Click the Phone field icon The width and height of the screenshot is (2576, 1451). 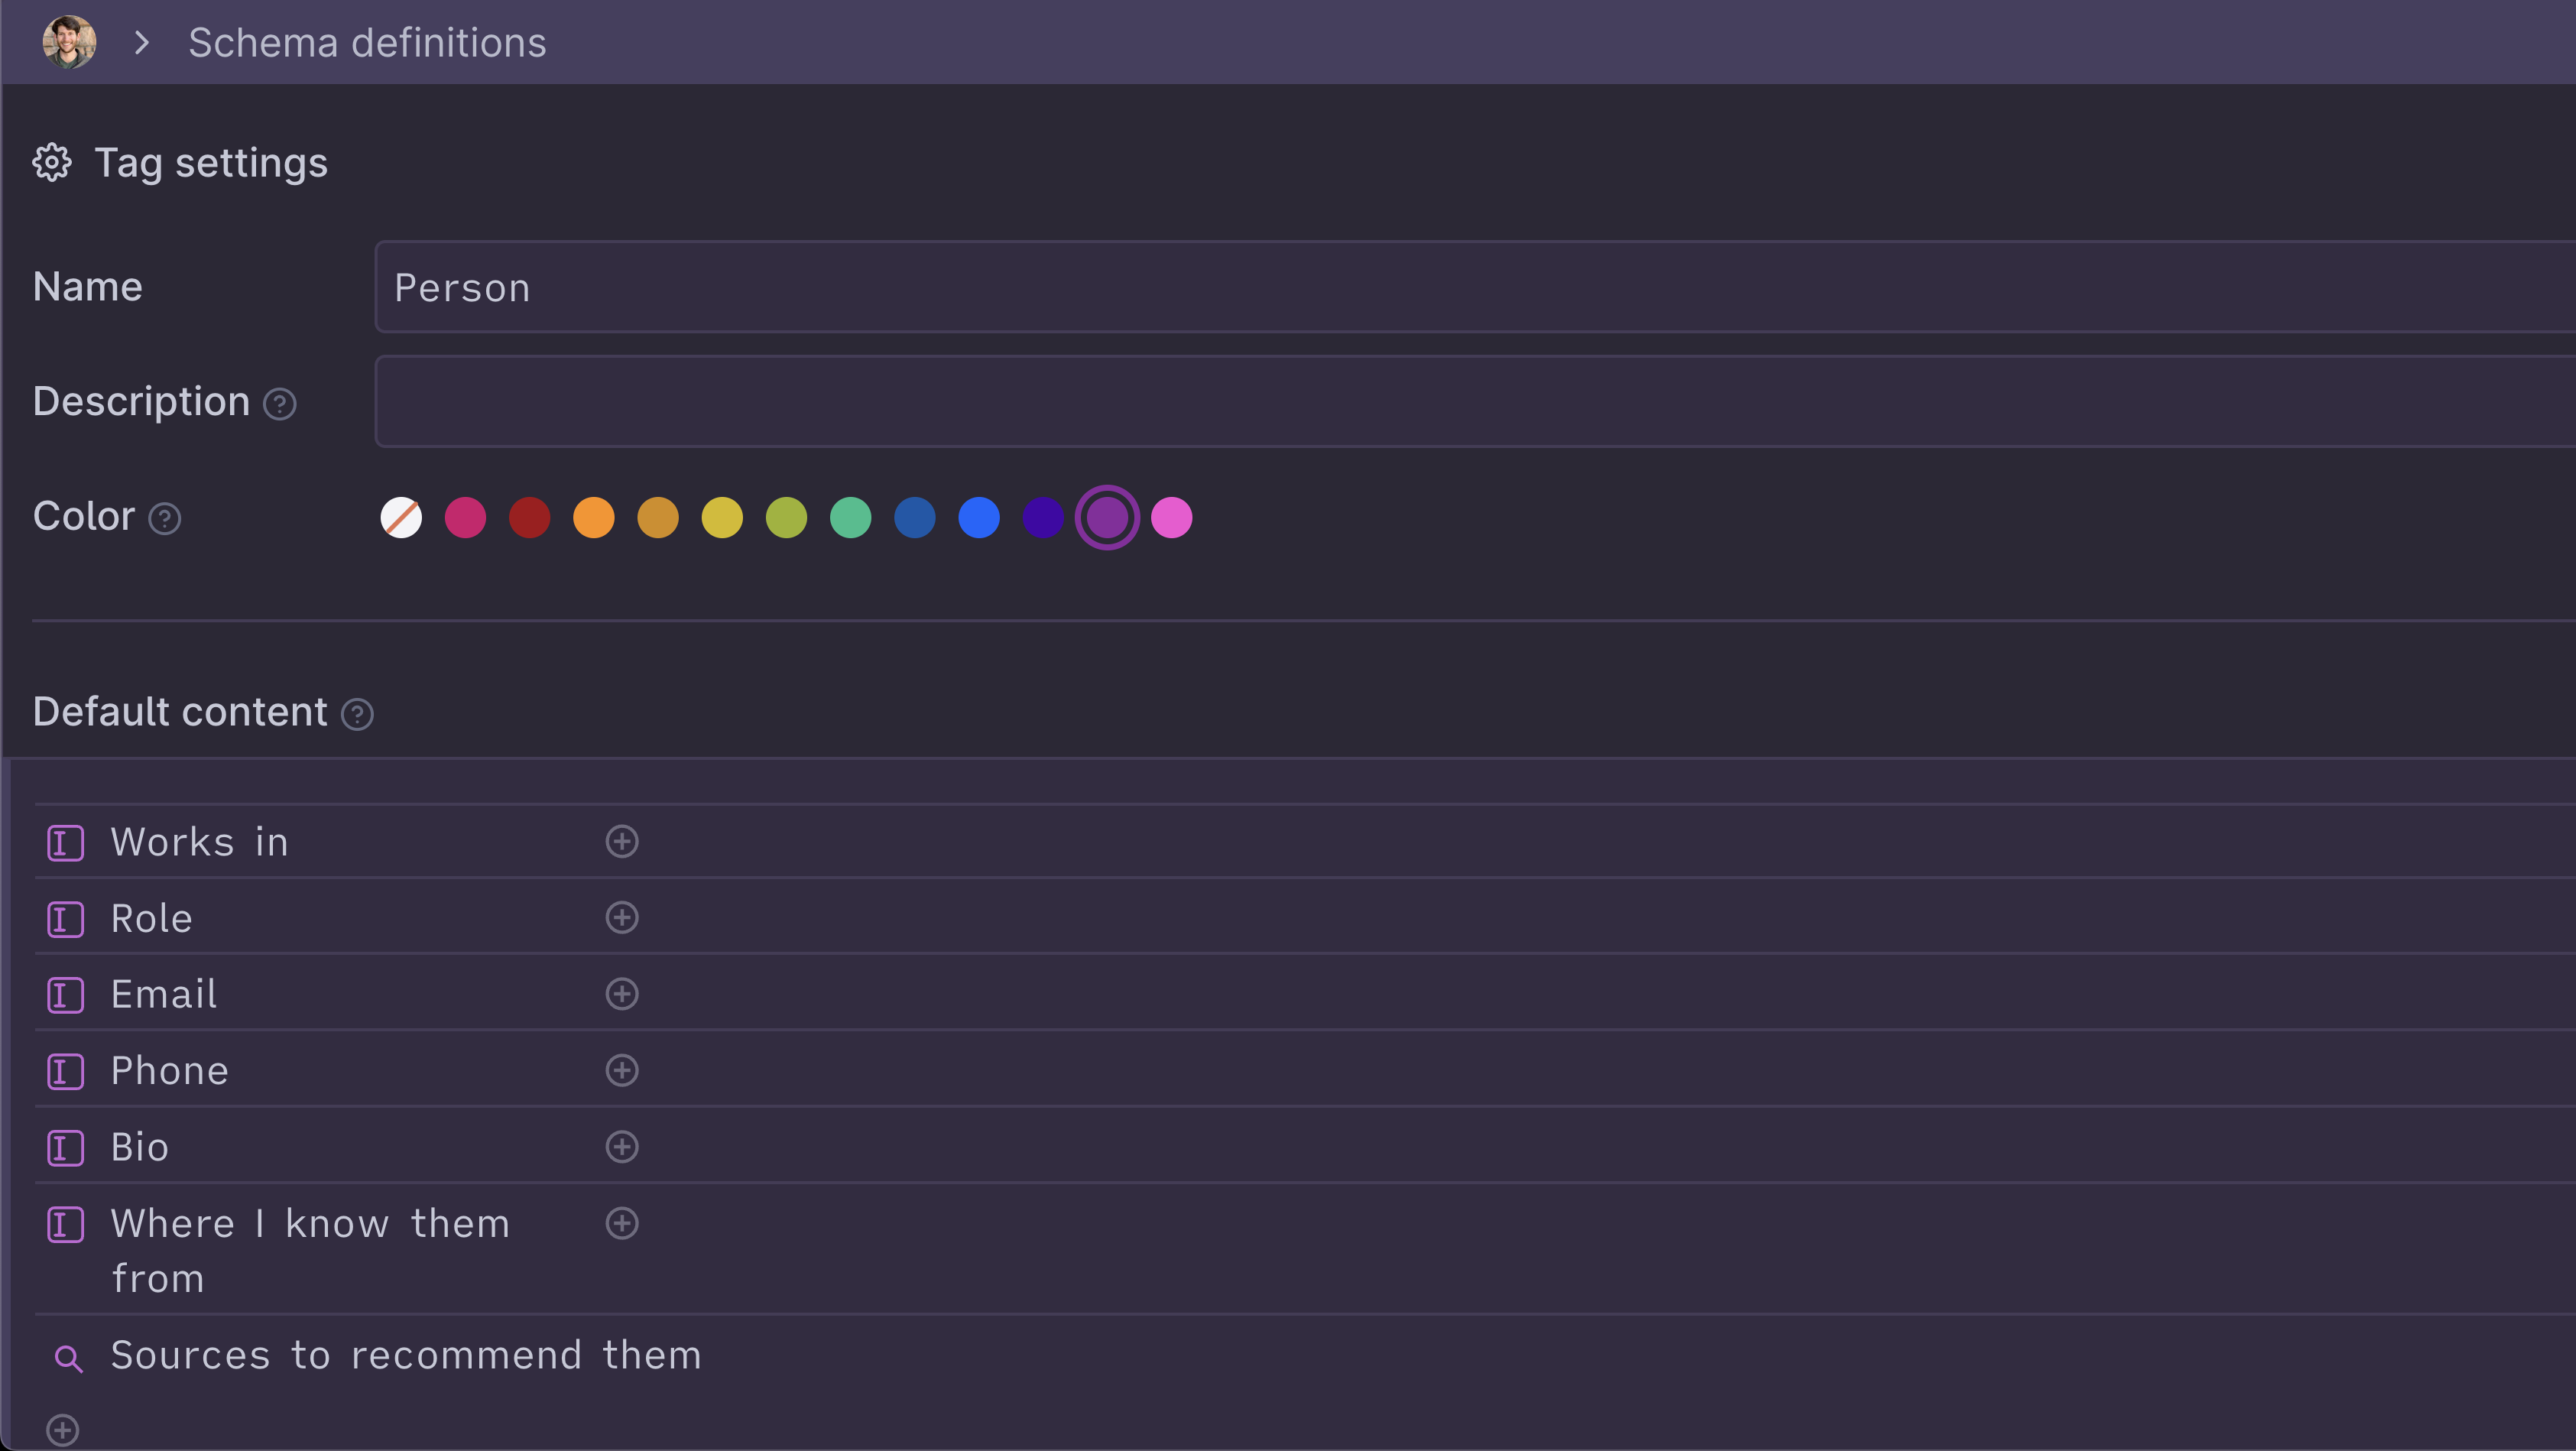pos(66,1072)
